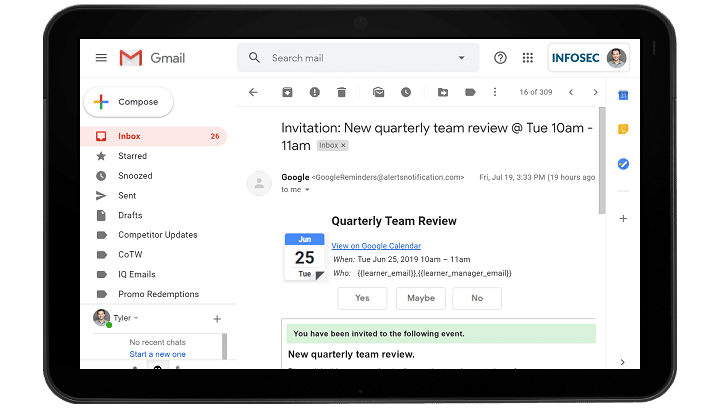Delete this email with trash icon
The width and height of the screenshot is (720, 408).
[342, 92]
